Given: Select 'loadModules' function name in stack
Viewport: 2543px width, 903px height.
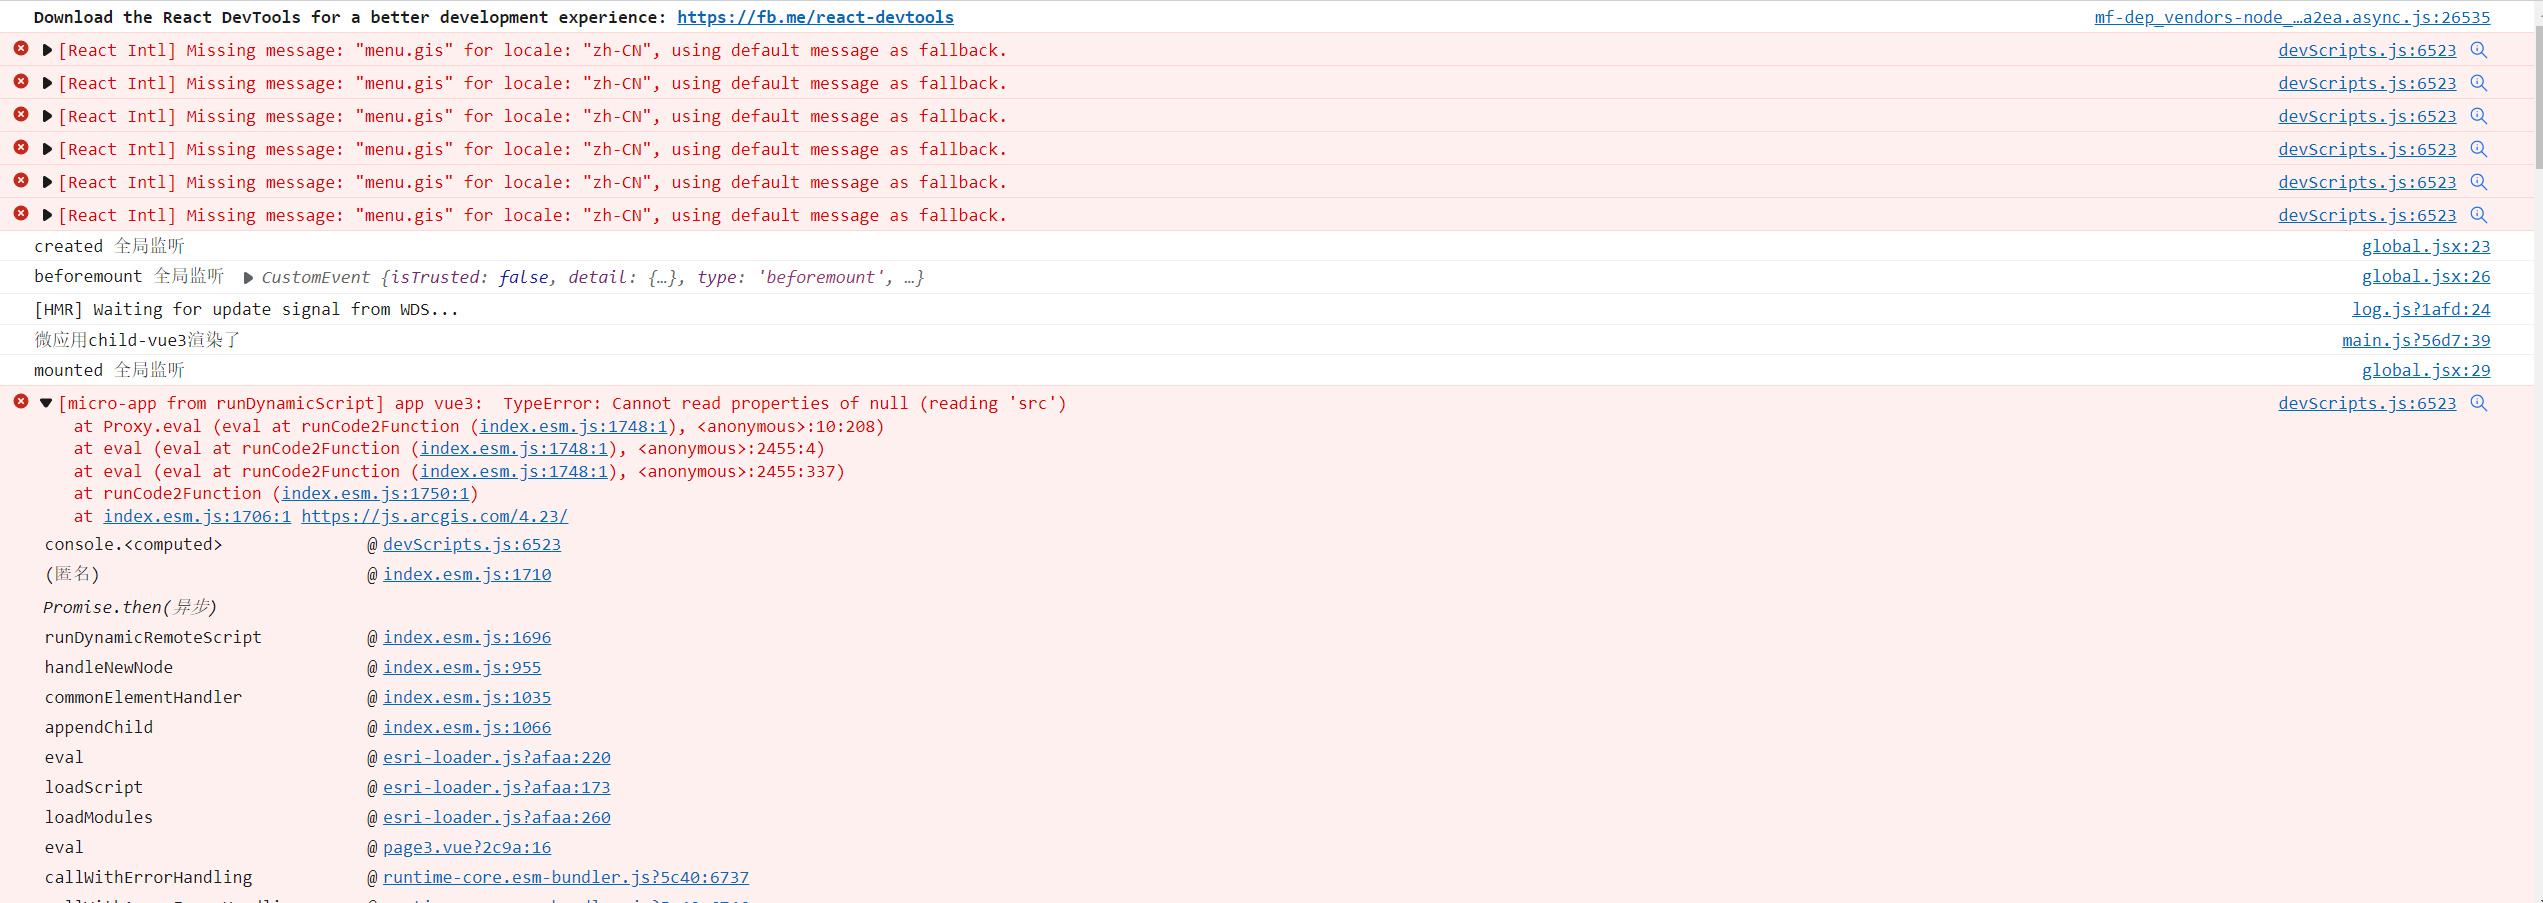Looking at the screenshot, I should [99, 817].
